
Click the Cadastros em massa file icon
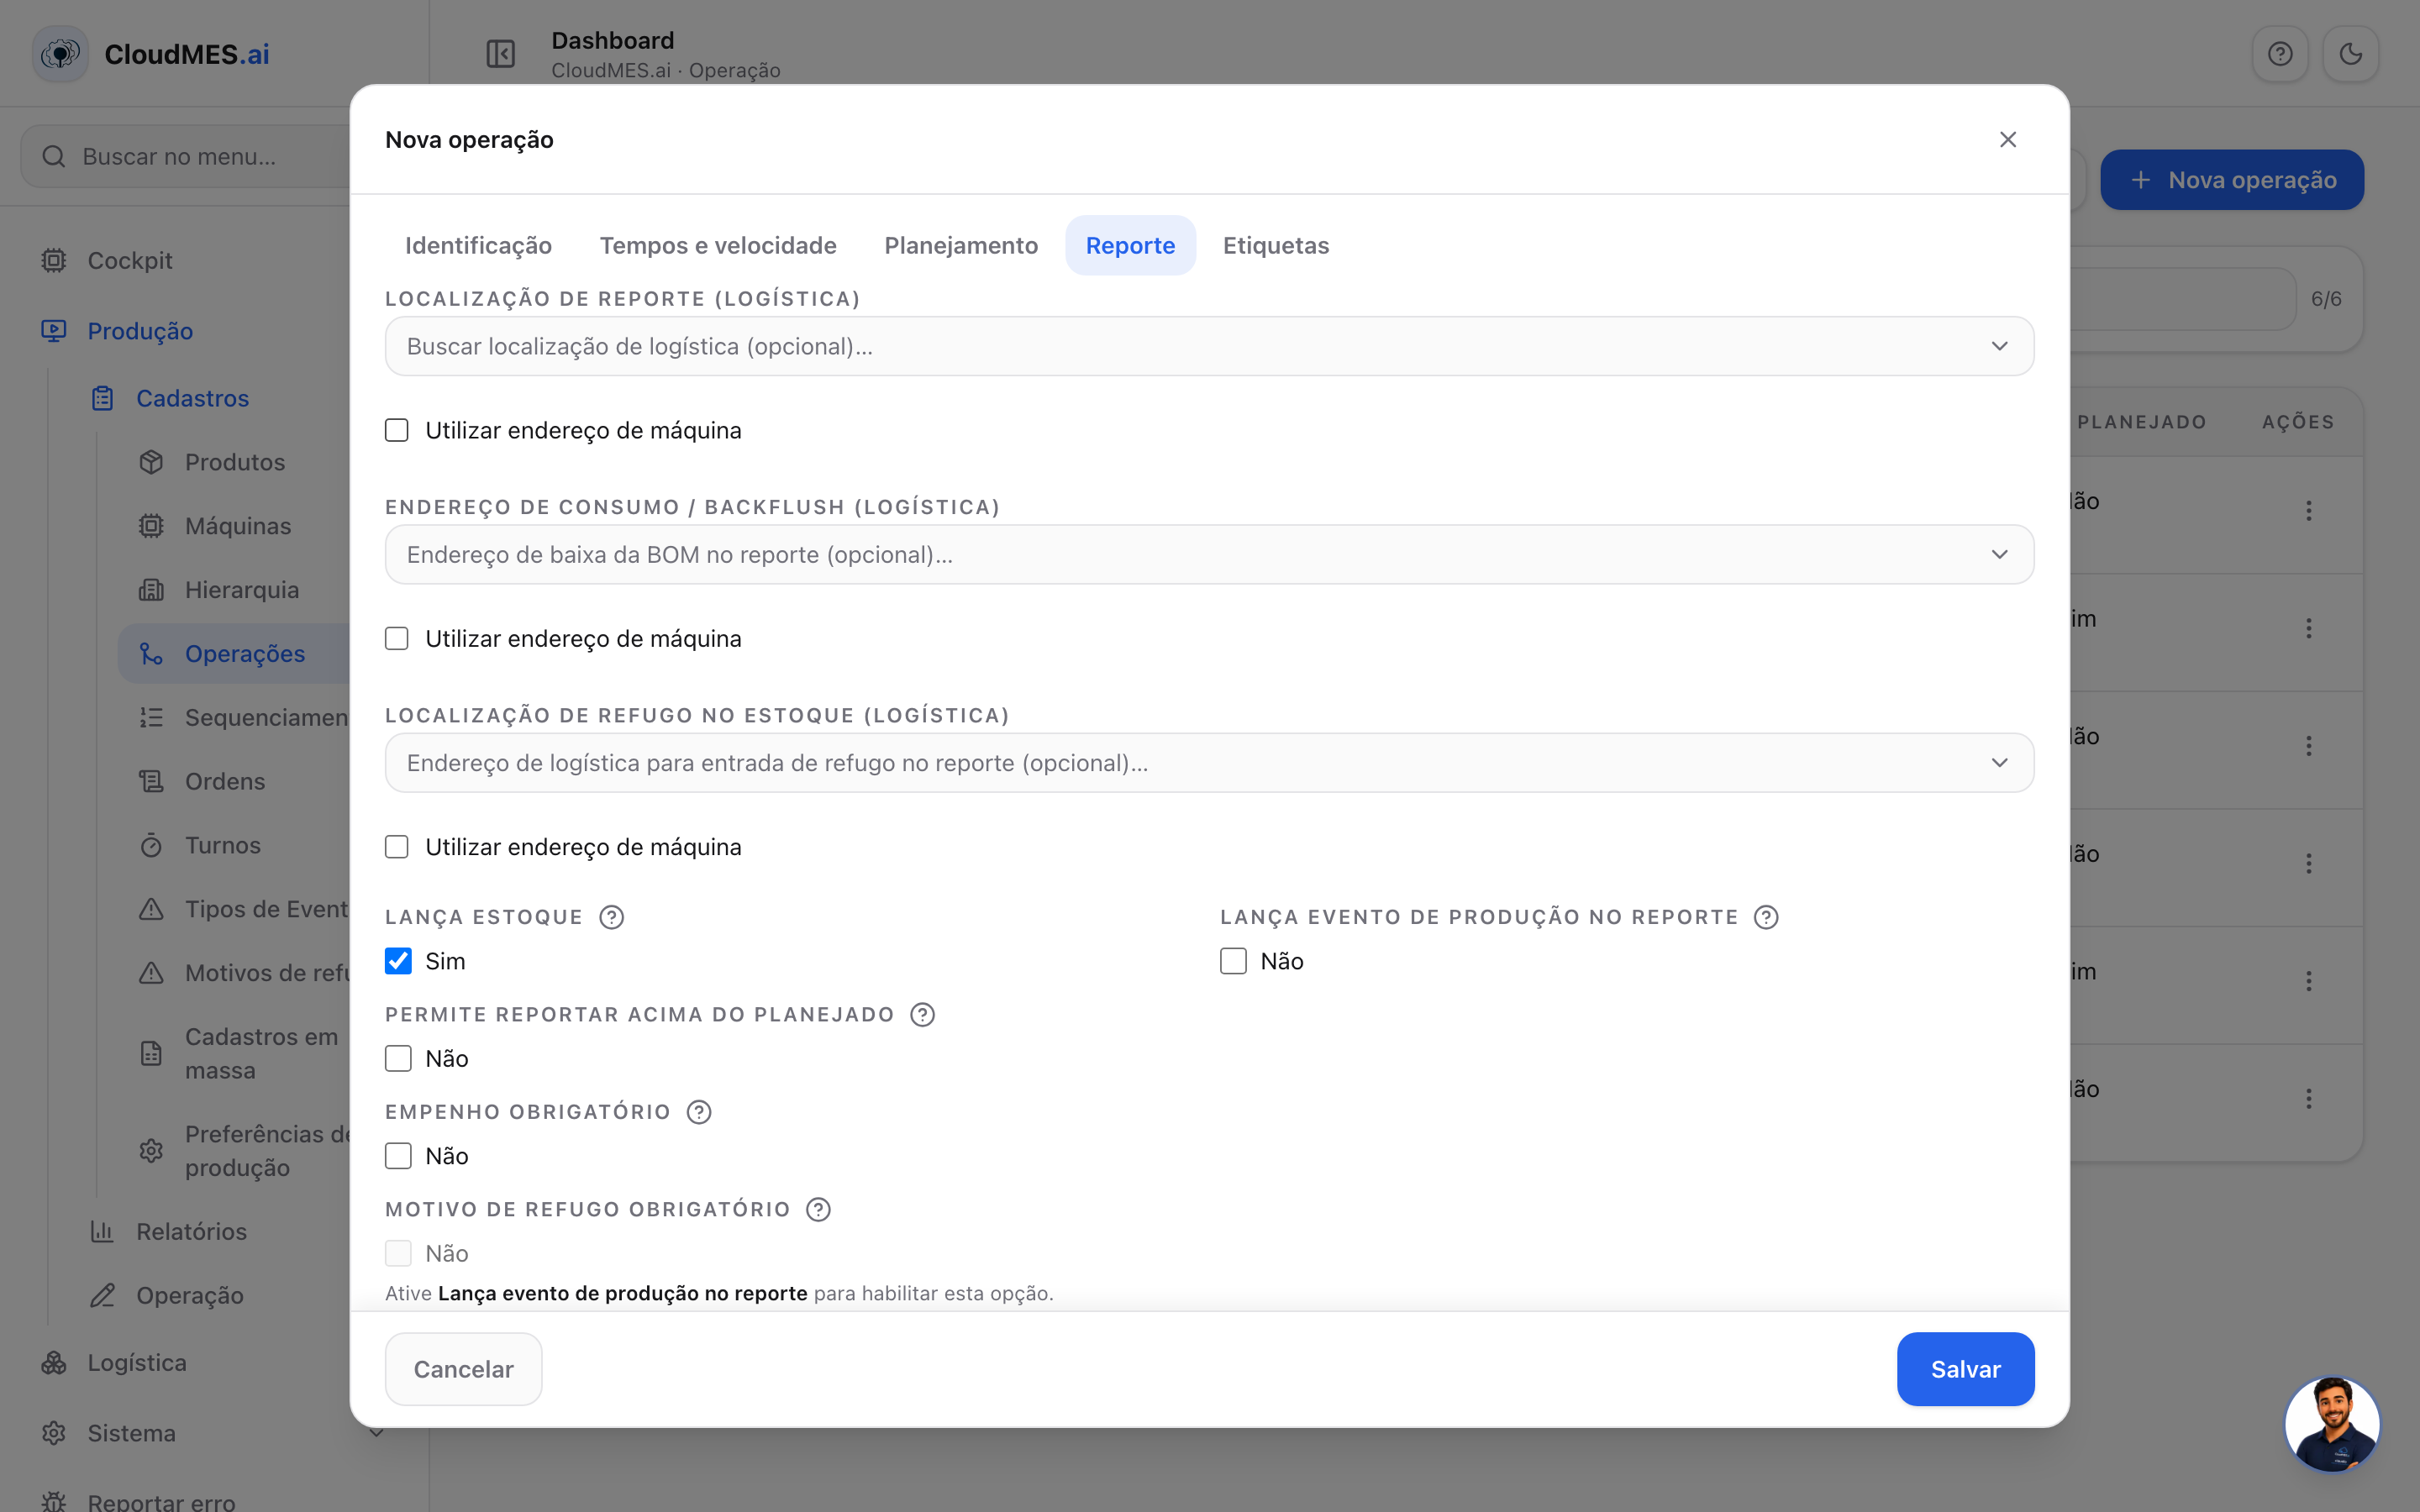[151, 1053]
